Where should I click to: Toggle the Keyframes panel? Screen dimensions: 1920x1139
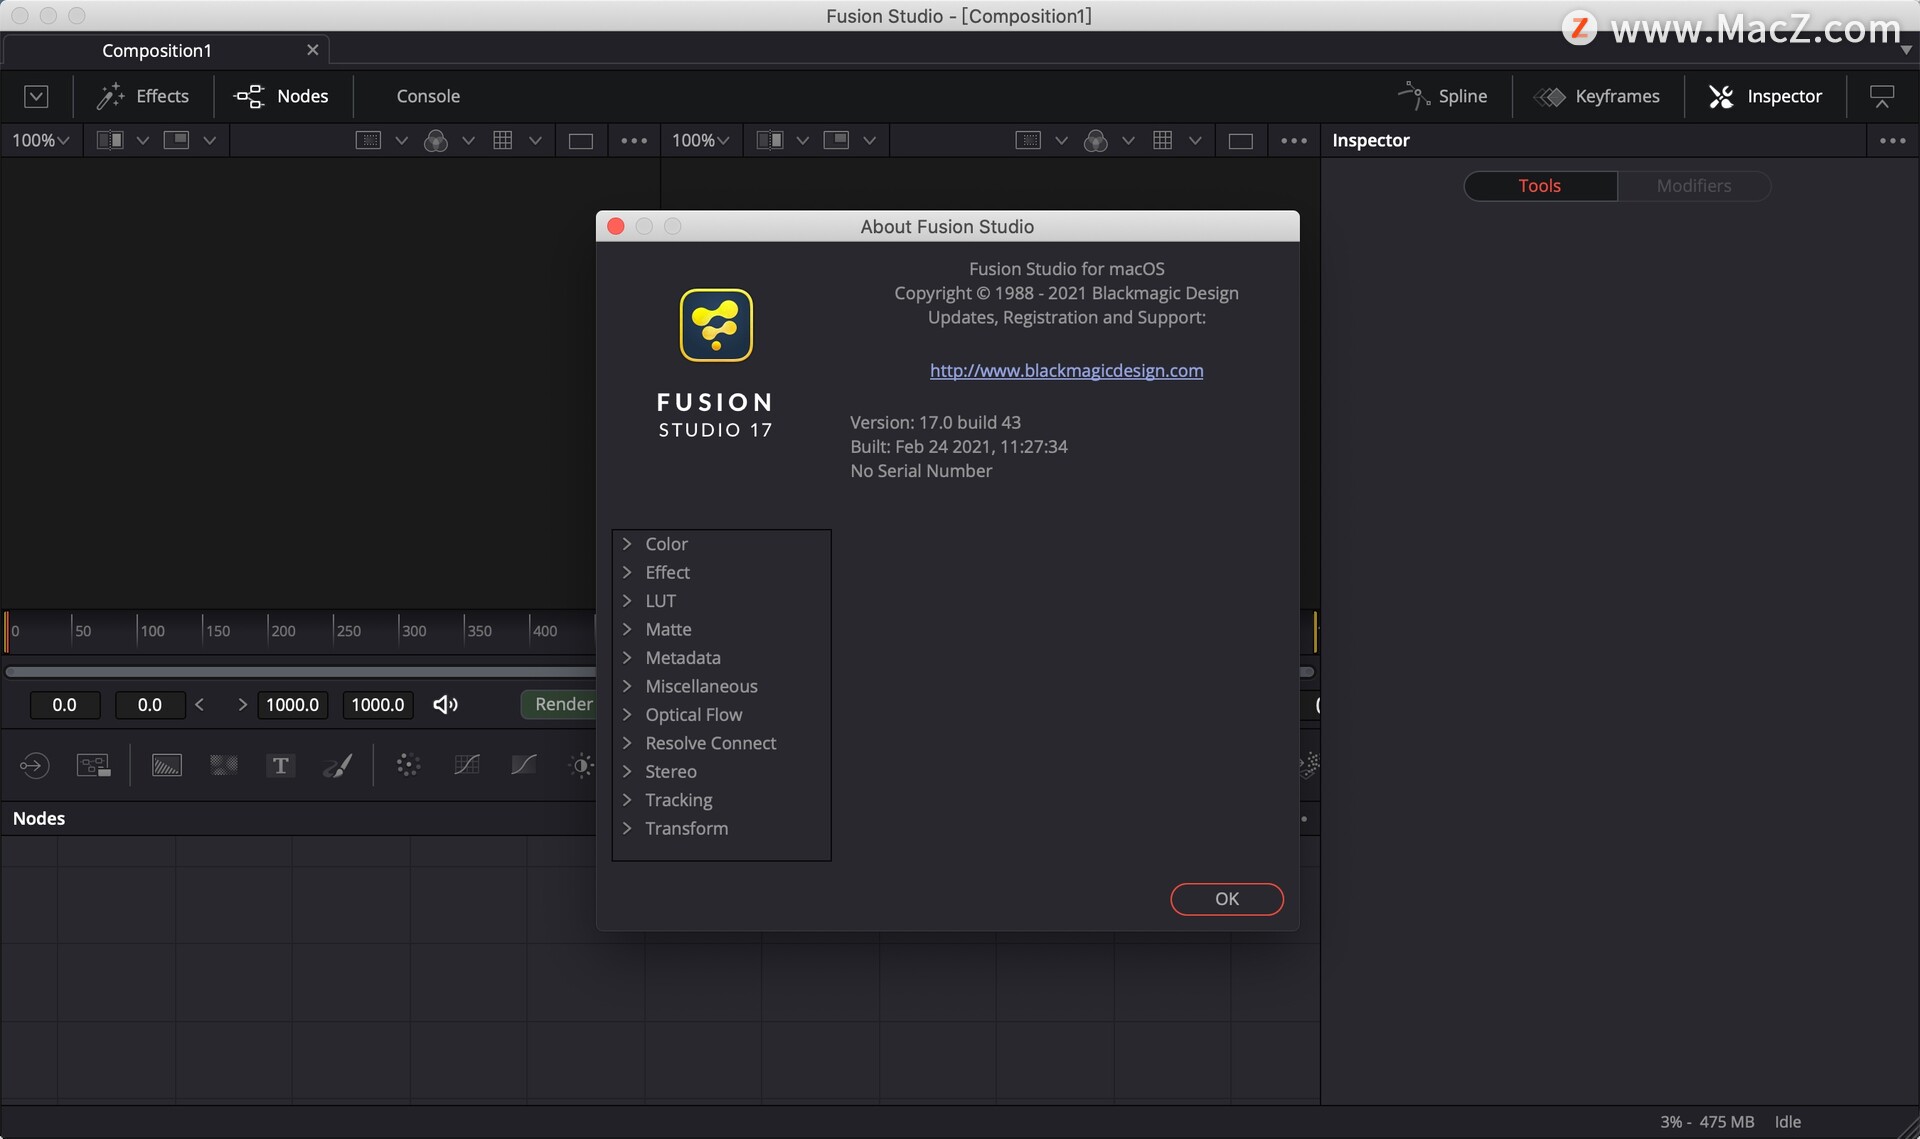(x=1597, y=96)
